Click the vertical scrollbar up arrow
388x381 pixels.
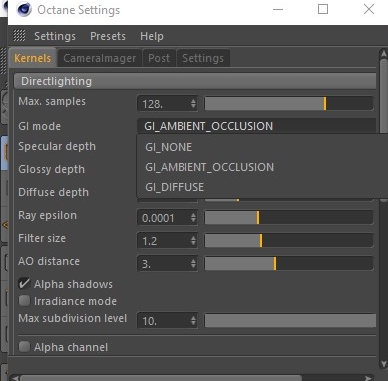[384, 54]
